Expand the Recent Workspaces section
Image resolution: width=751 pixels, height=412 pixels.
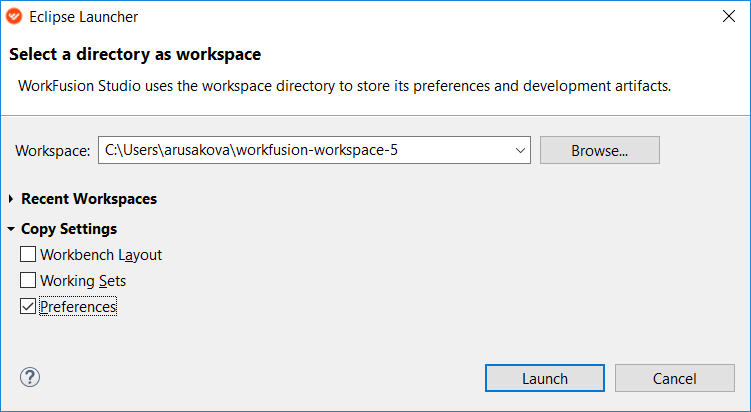click(x=11, y=198)
